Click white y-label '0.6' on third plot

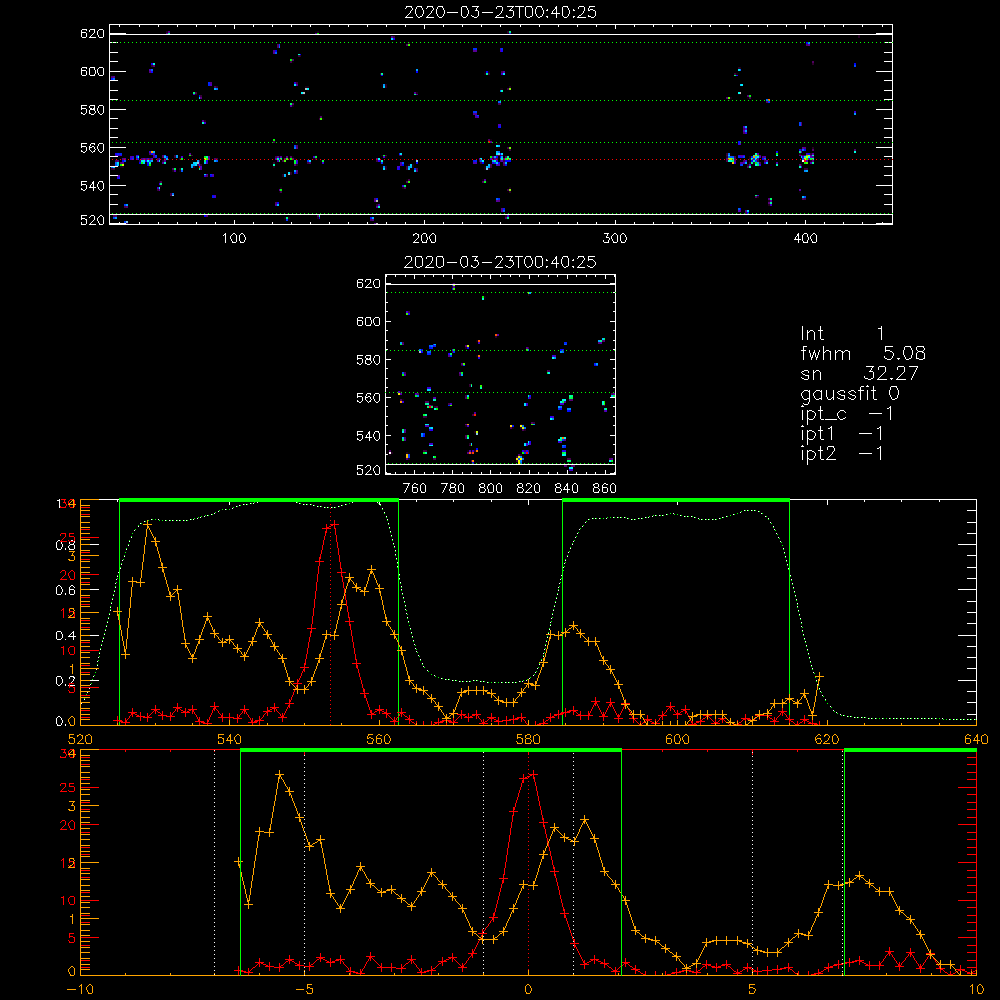tap(65, 591)
